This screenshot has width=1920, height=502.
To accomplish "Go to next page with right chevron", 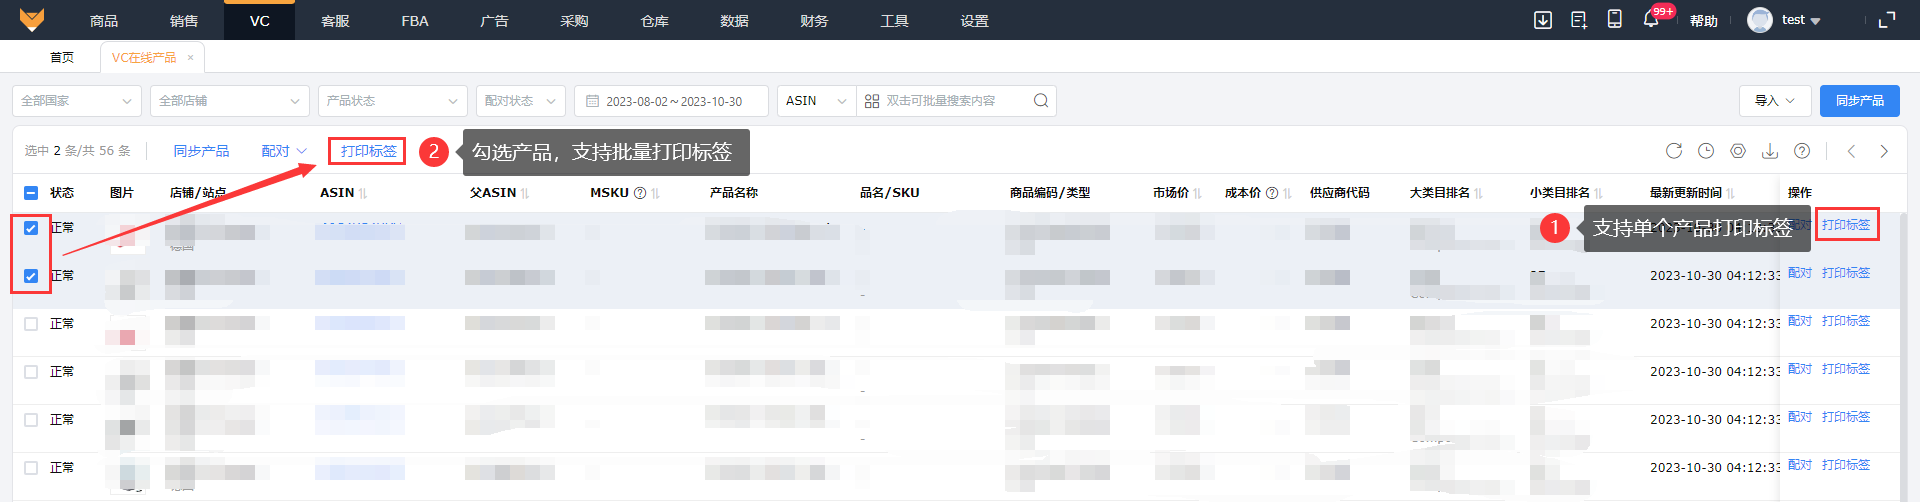I will coord(1884,151).
